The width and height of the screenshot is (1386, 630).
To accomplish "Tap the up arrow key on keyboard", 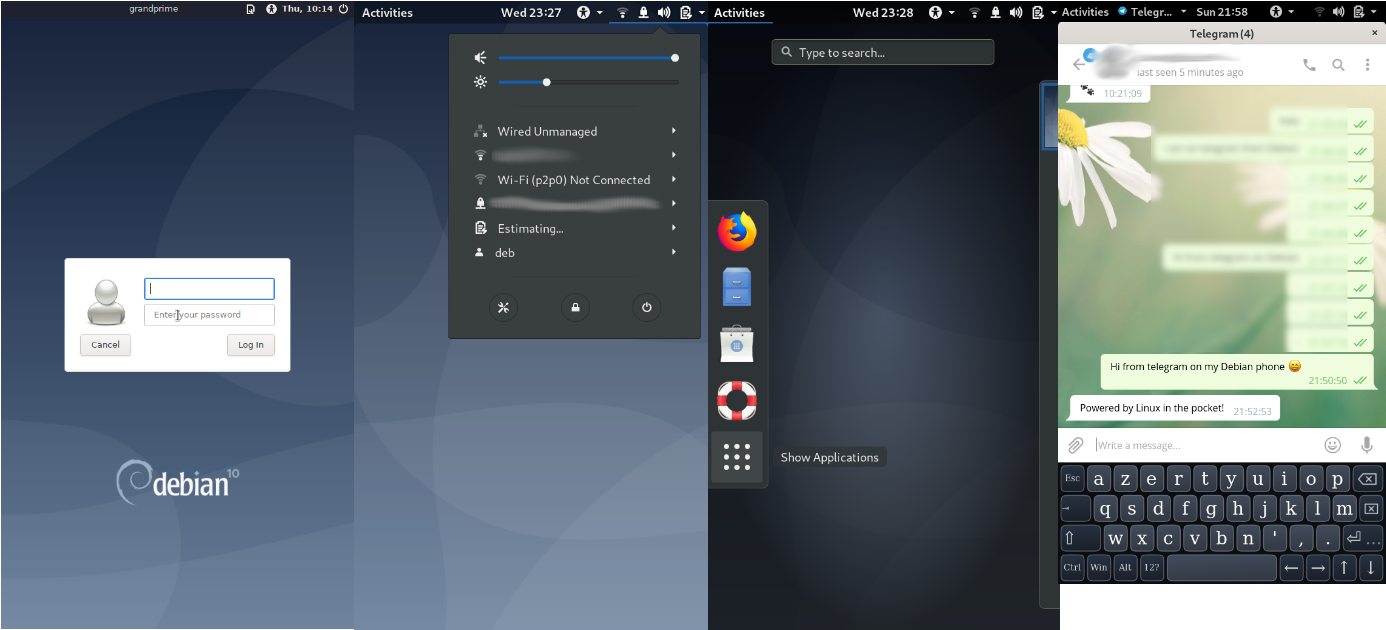I will click(x=1344, y=568).
